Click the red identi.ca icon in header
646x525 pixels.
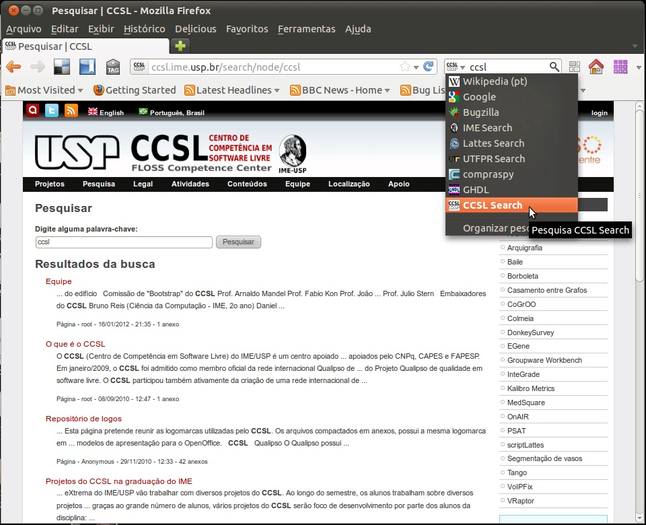click(x=33, y=110)
